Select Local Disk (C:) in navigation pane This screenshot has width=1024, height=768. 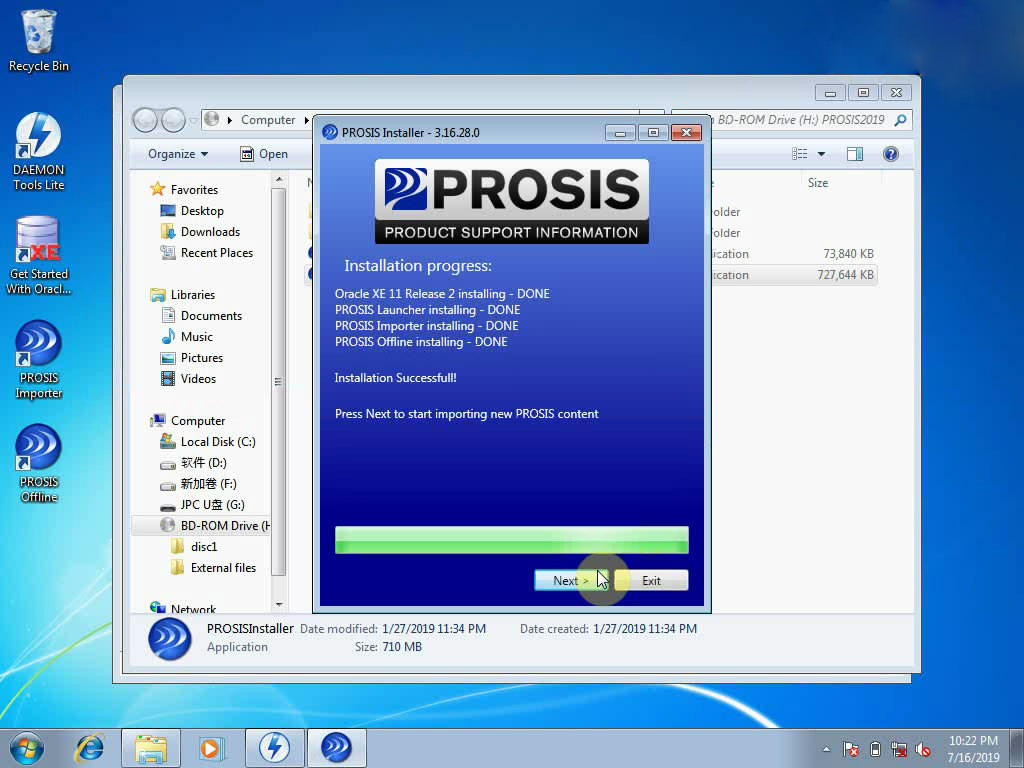point(217,442)
